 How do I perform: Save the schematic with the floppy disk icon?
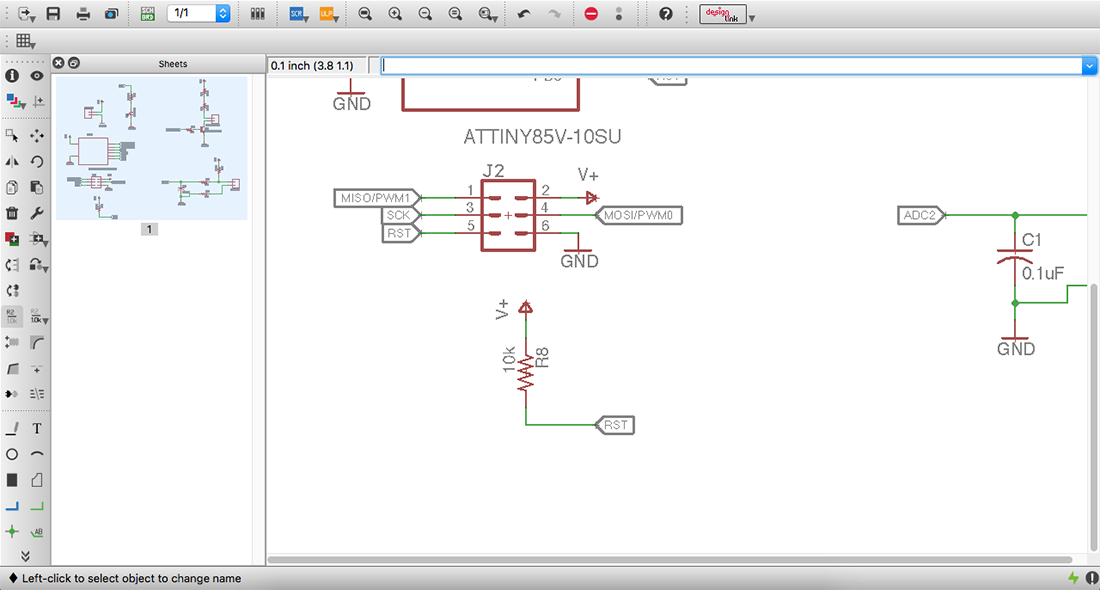point(53,13)
